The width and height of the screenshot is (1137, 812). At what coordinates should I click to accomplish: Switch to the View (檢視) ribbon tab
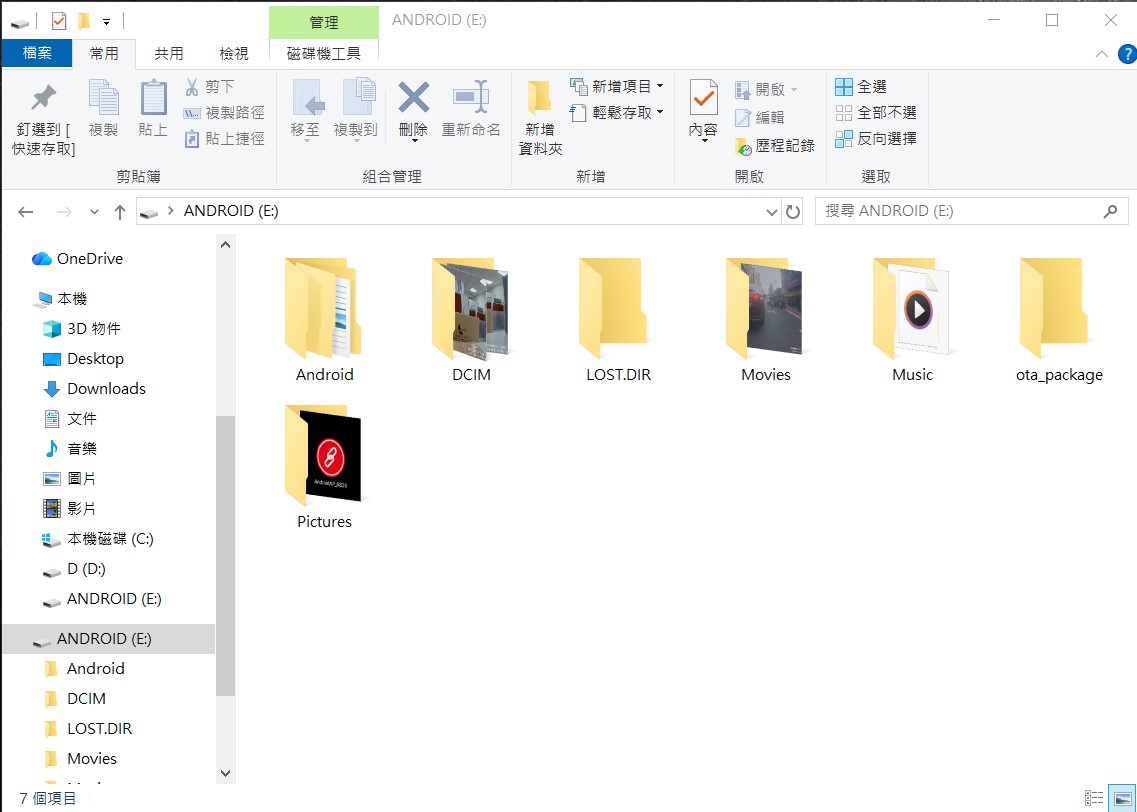tap(233, 54)
